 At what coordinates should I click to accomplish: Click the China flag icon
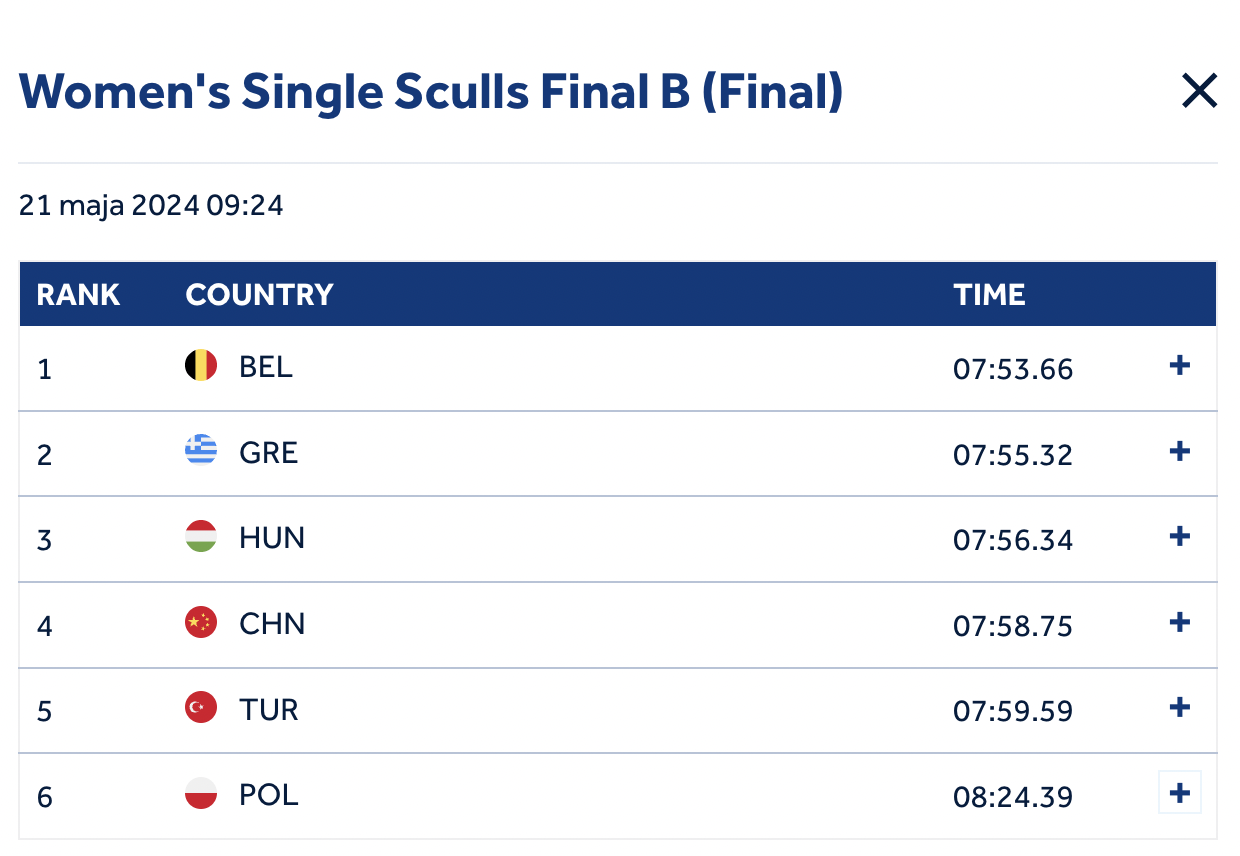coord(201,623)
